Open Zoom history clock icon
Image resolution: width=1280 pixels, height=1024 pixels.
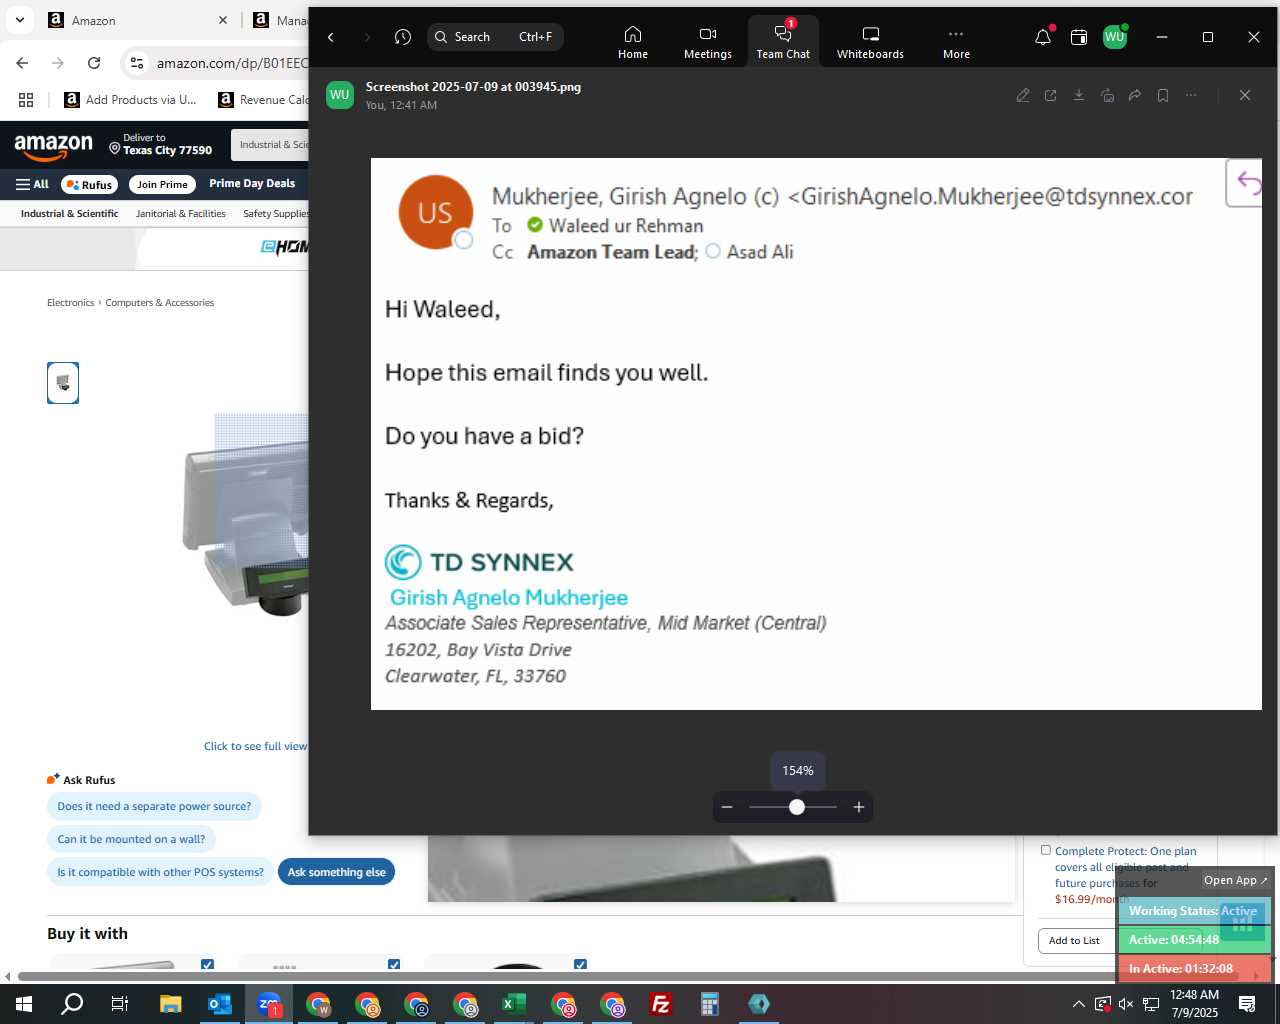point(403,37)
